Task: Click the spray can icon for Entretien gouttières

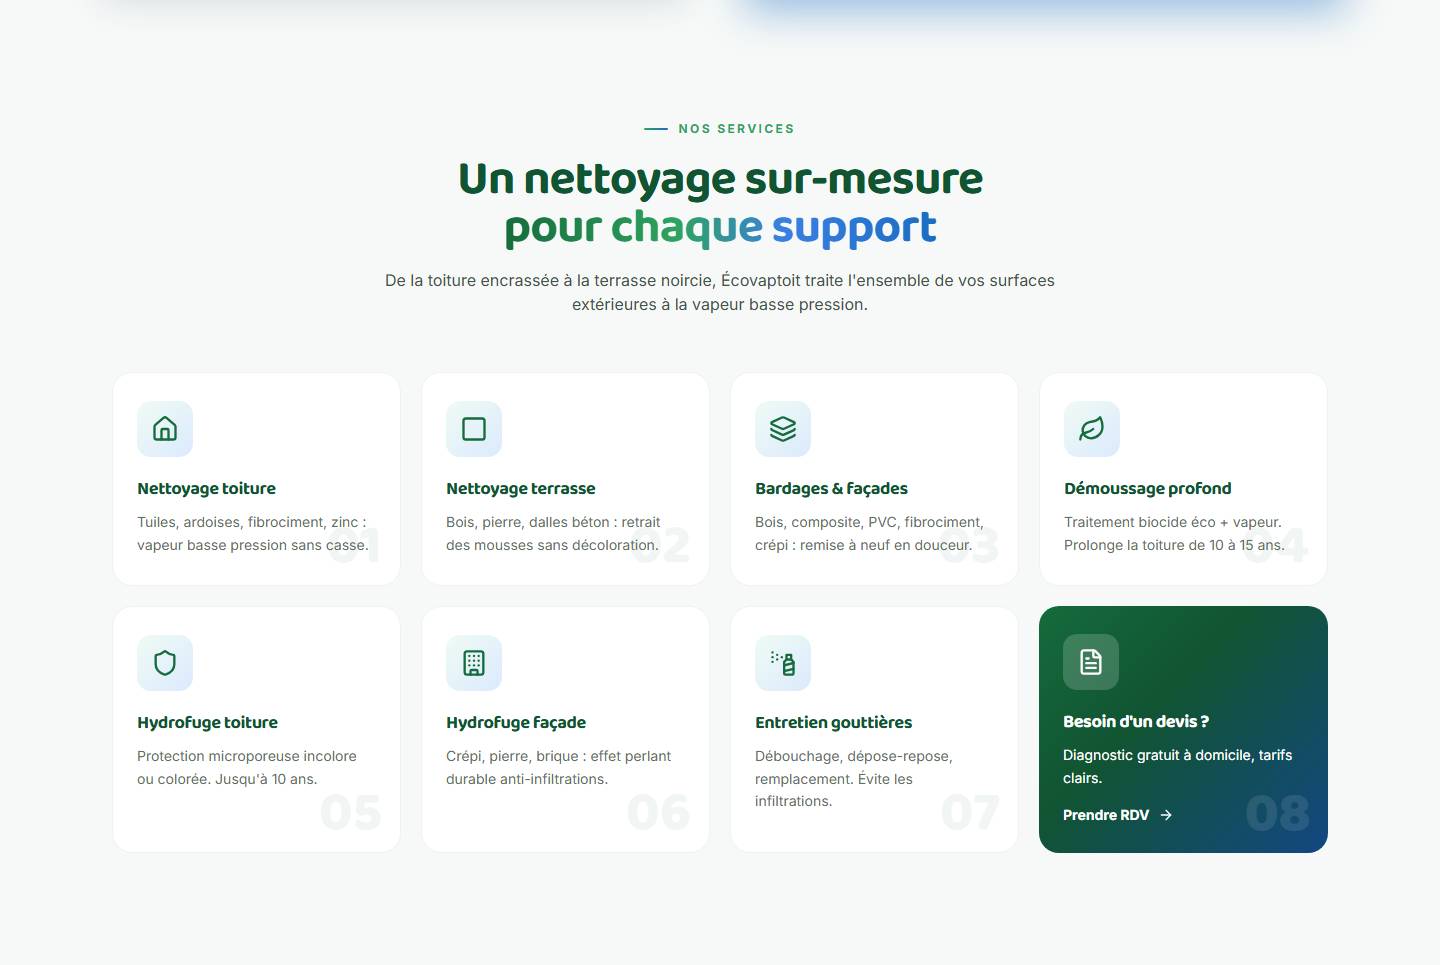Action: (x=783, y=663)
